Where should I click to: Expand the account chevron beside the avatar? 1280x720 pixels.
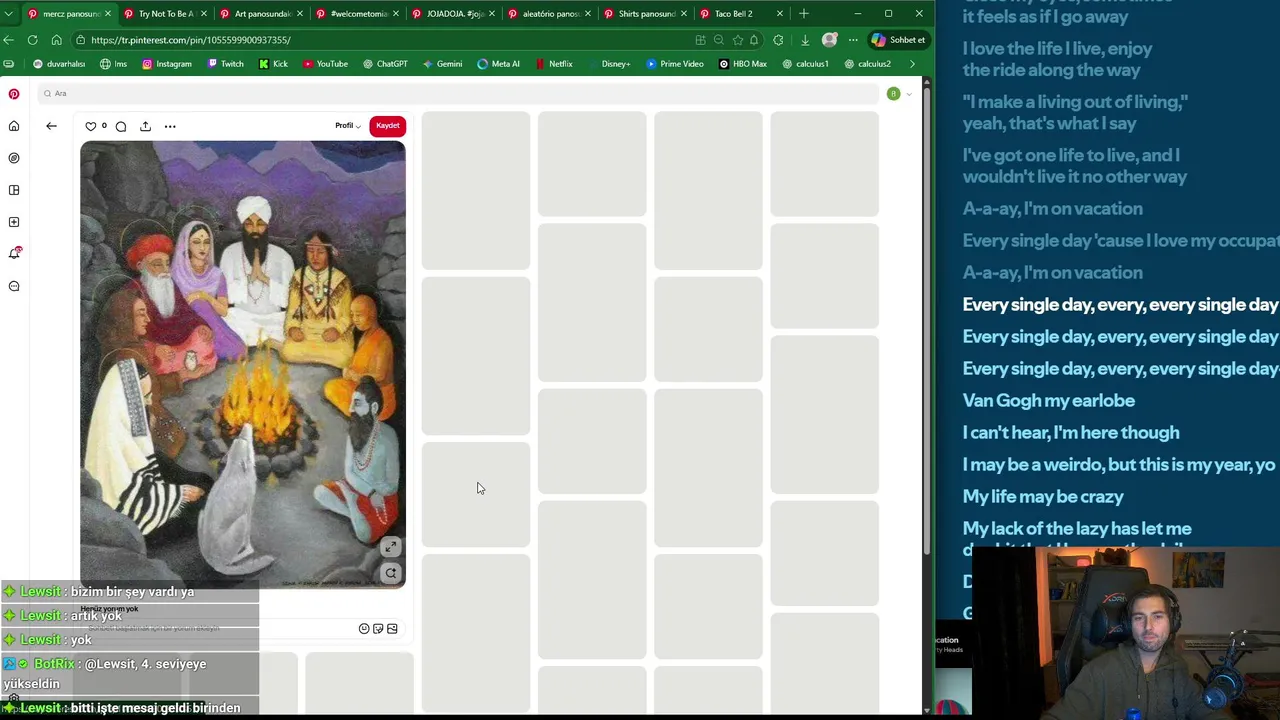coord(908,94)
